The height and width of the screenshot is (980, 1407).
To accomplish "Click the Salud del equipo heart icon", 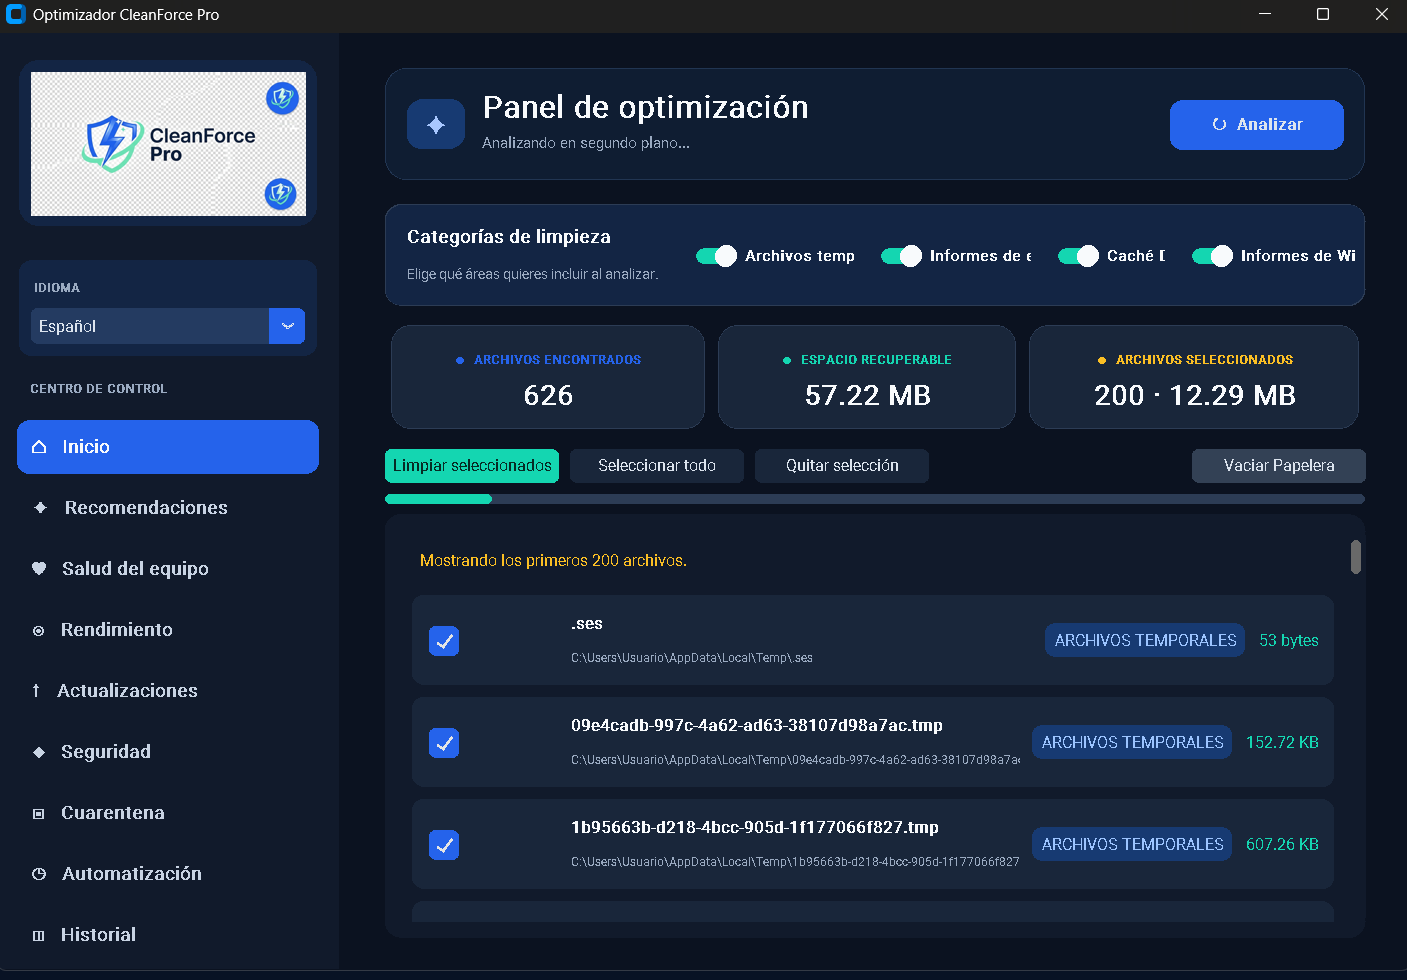I will [39, 569].
